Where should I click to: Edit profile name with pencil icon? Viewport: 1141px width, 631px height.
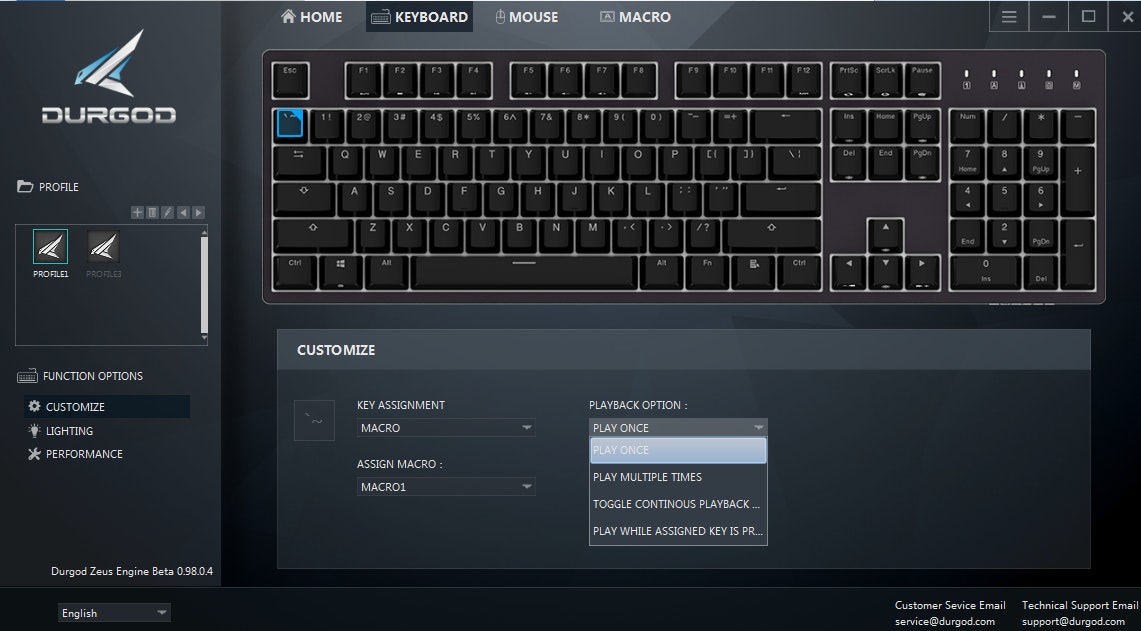(167, 213)
